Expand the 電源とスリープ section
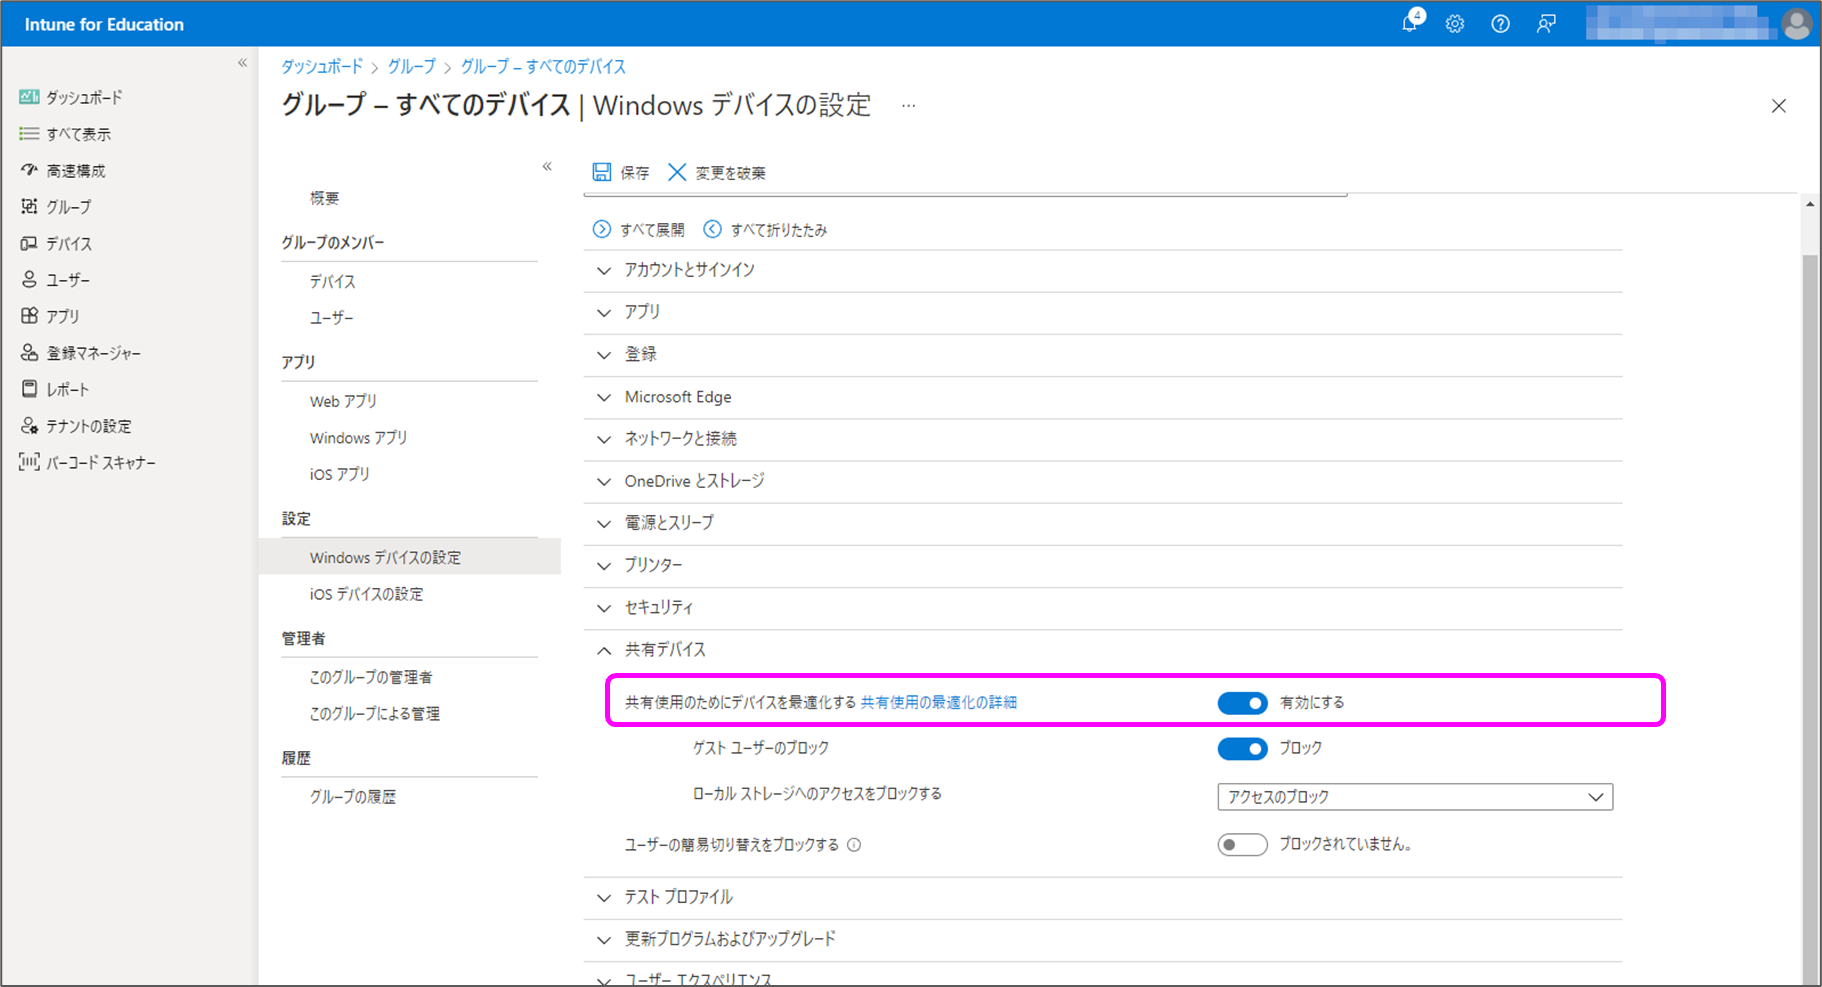1822x987 pixels. tap(1102, 523)
